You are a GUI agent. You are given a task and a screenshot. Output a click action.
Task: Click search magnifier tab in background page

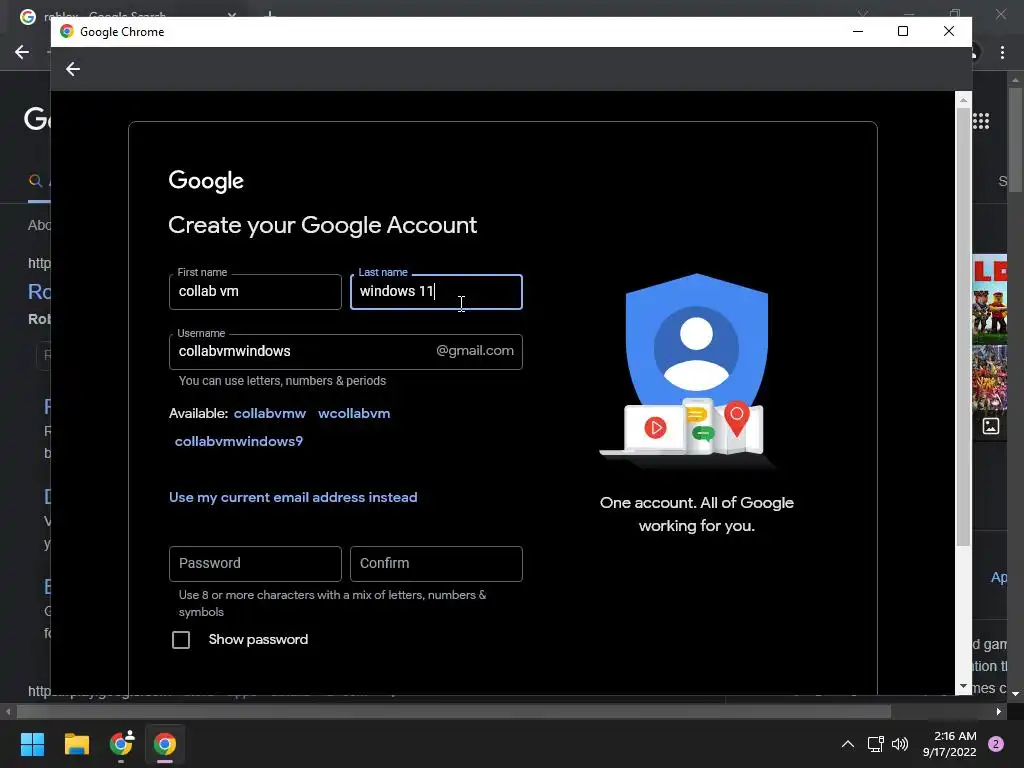click(x=35, y=181)
